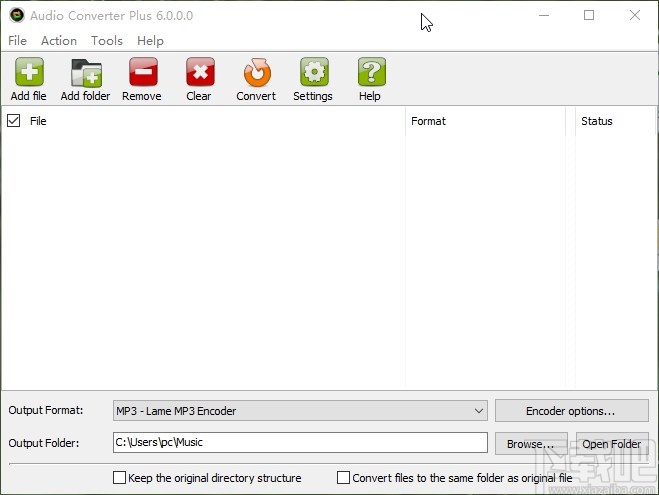Close the Audio Converter Plus window
The height and width of the screenshot is (495, 659).
pyautogui.click(x=635, y=16)
